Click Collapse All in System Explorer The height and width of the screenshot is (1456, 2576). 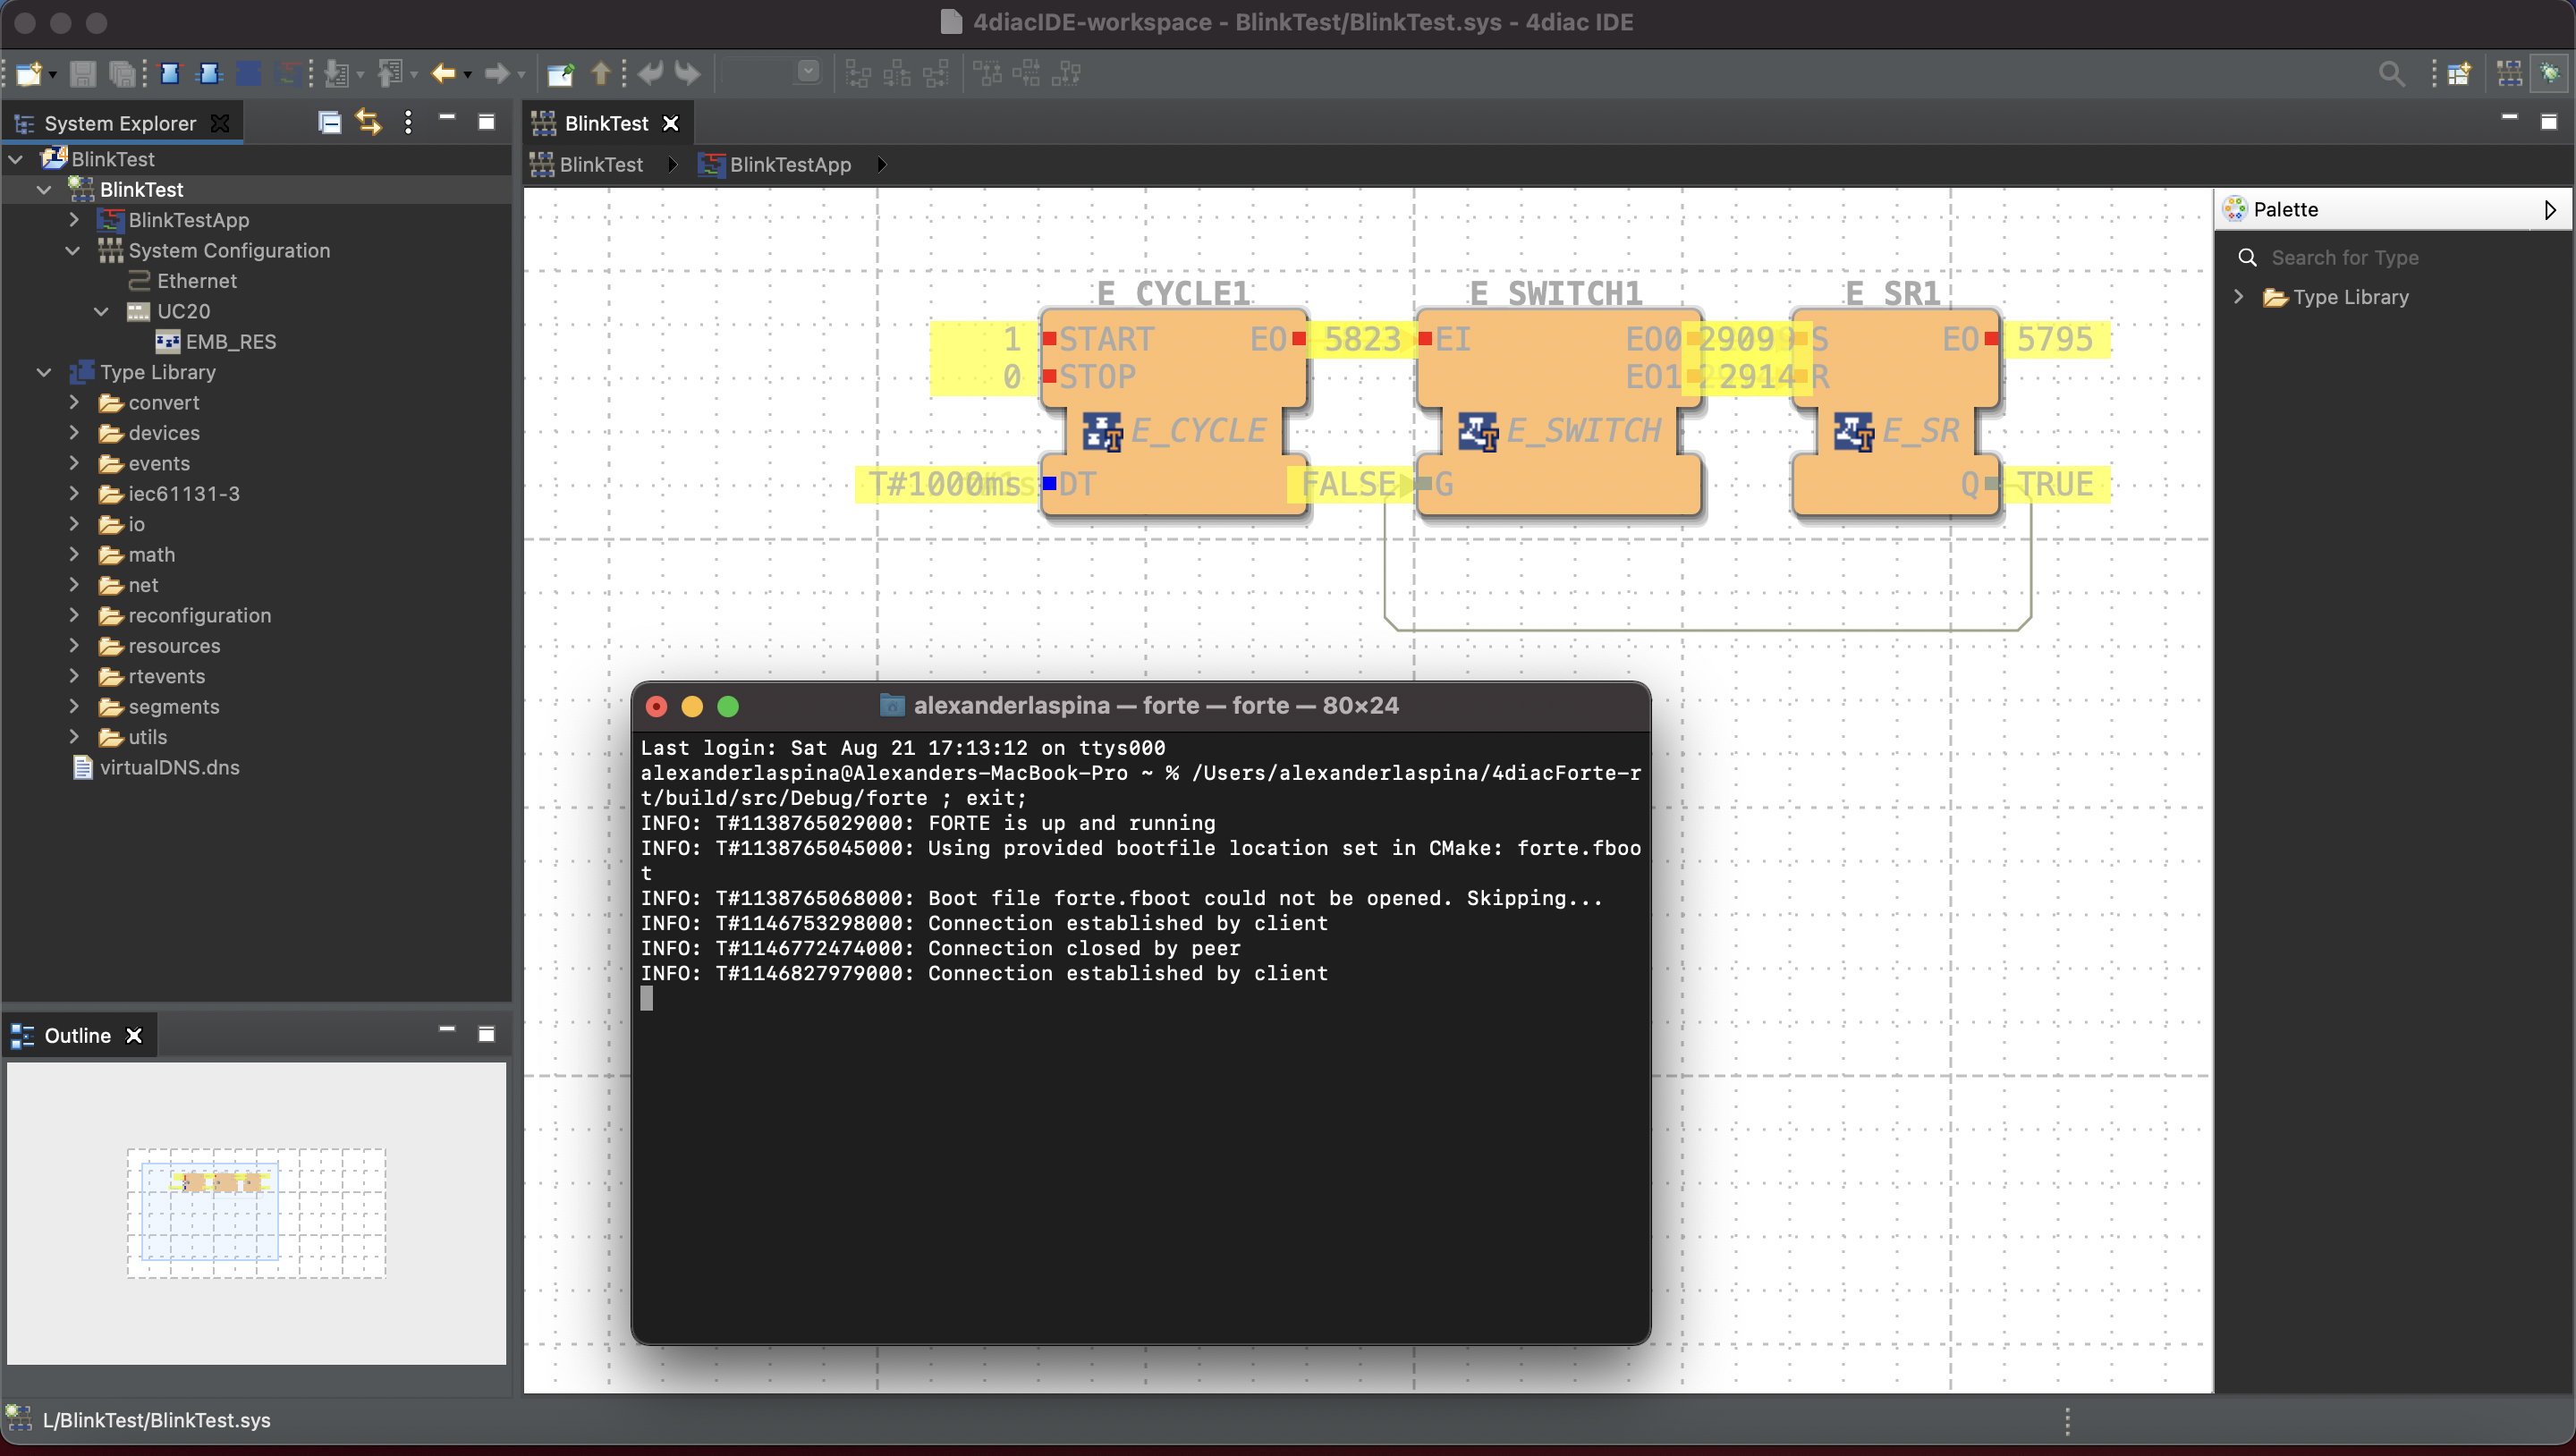coord(329,122)
